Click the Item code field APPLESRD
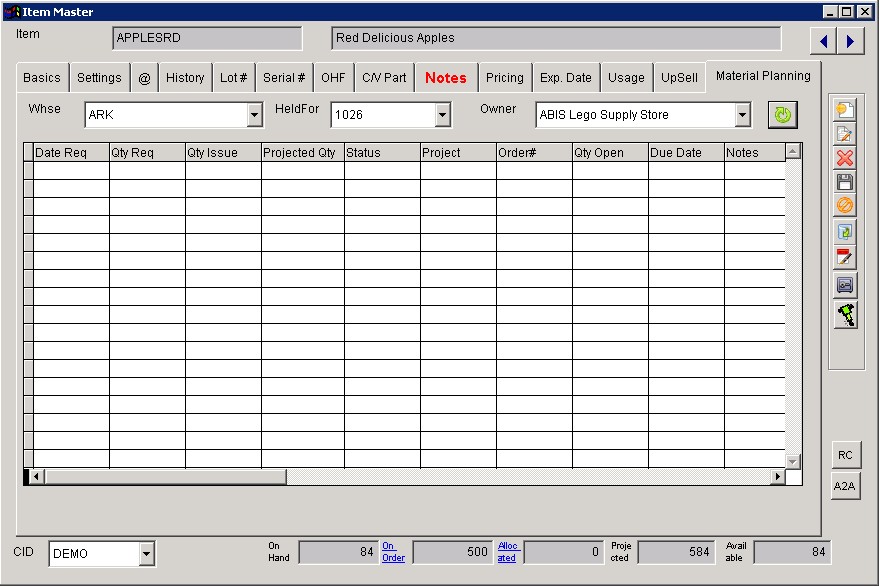Screen dimensions: 879x586 click(x=207, y=38)
